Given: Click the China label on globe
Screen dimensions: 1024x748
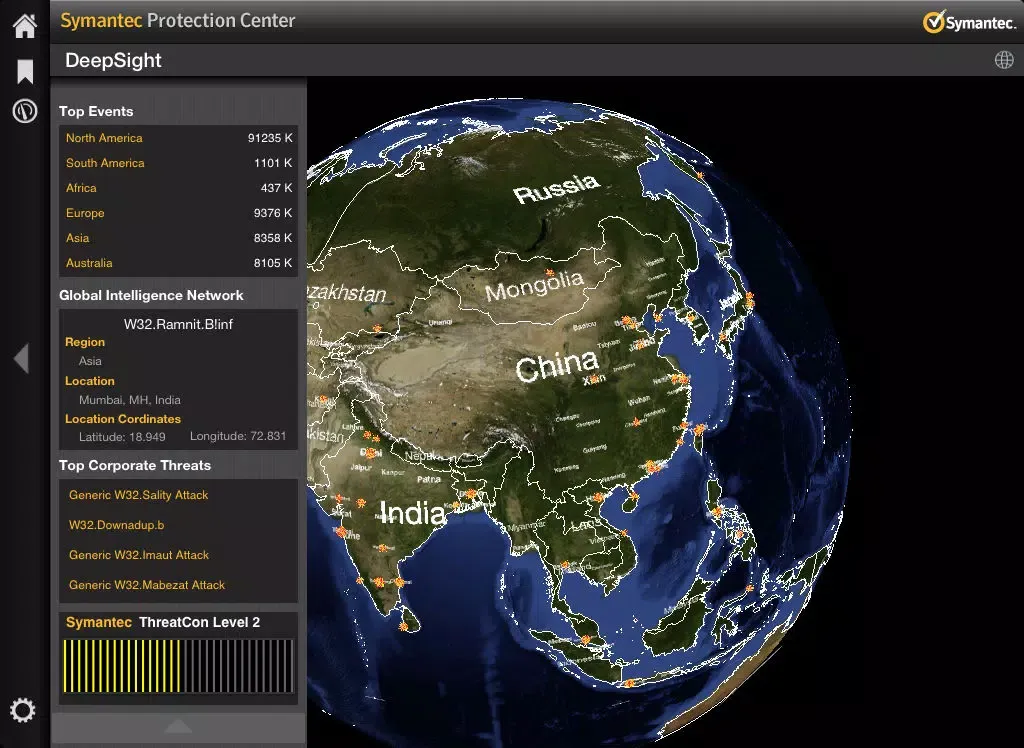Looking at the screenshot, I should [x=556, y=366].
